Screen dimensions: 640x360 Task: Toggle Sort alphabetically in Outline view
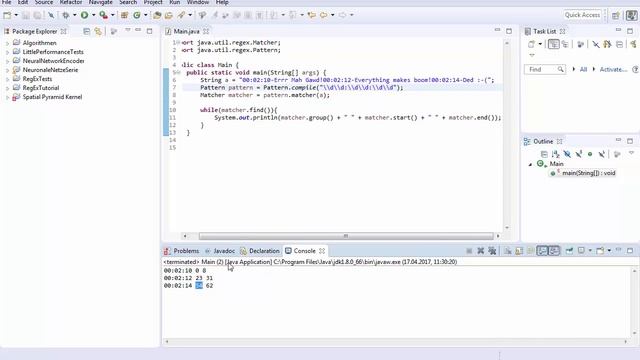click(556, 154)
